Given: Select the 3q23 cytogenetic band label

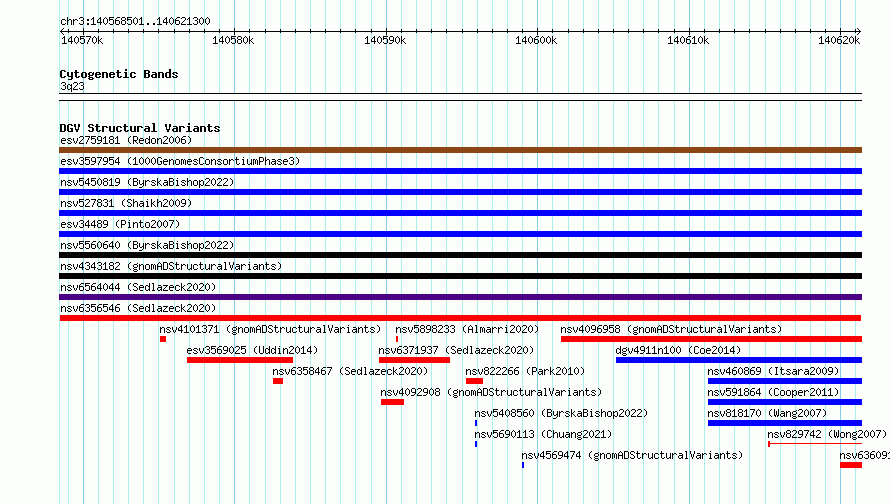Looking at the screenshot, I should 72,86.
